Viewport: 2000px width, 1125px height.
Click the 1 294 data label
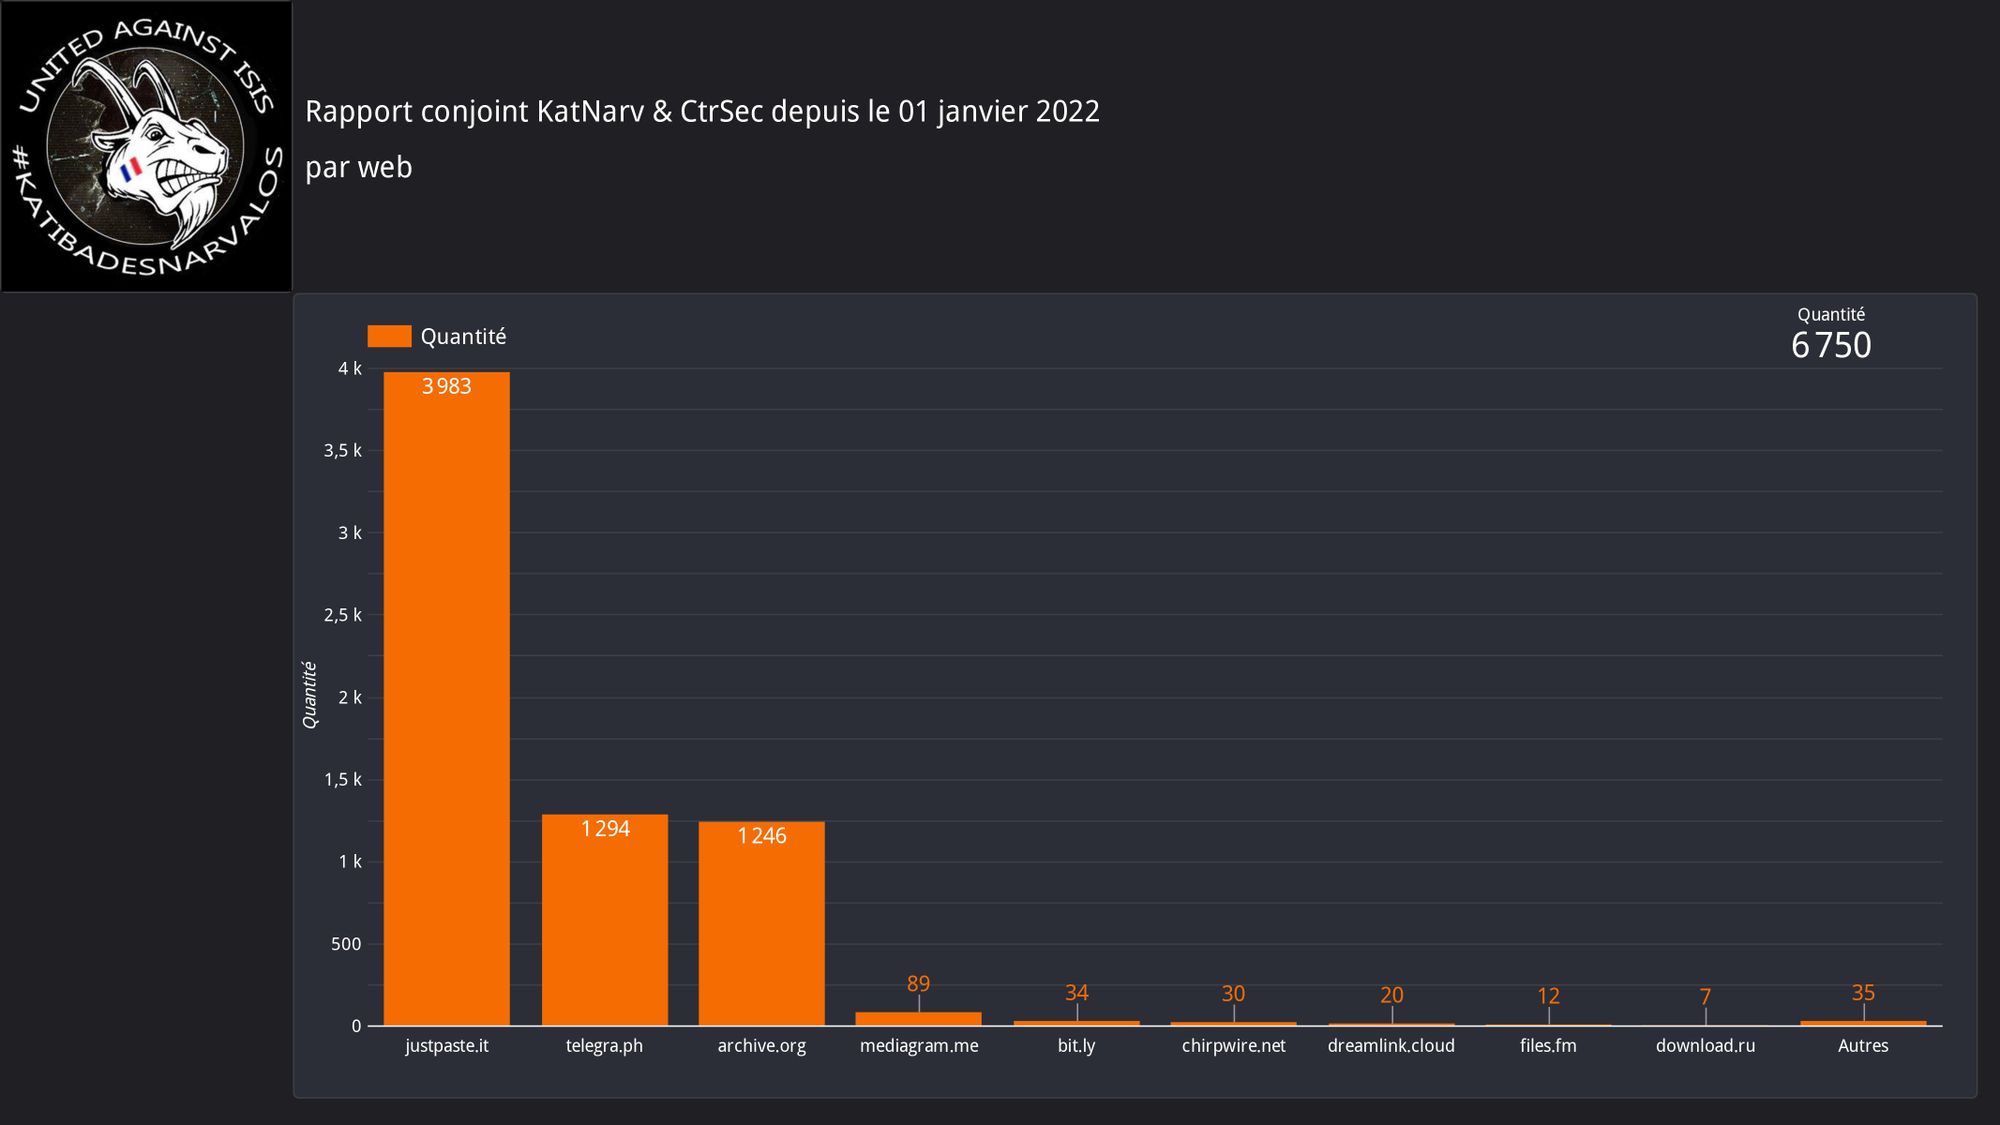(x=605, y=829)
